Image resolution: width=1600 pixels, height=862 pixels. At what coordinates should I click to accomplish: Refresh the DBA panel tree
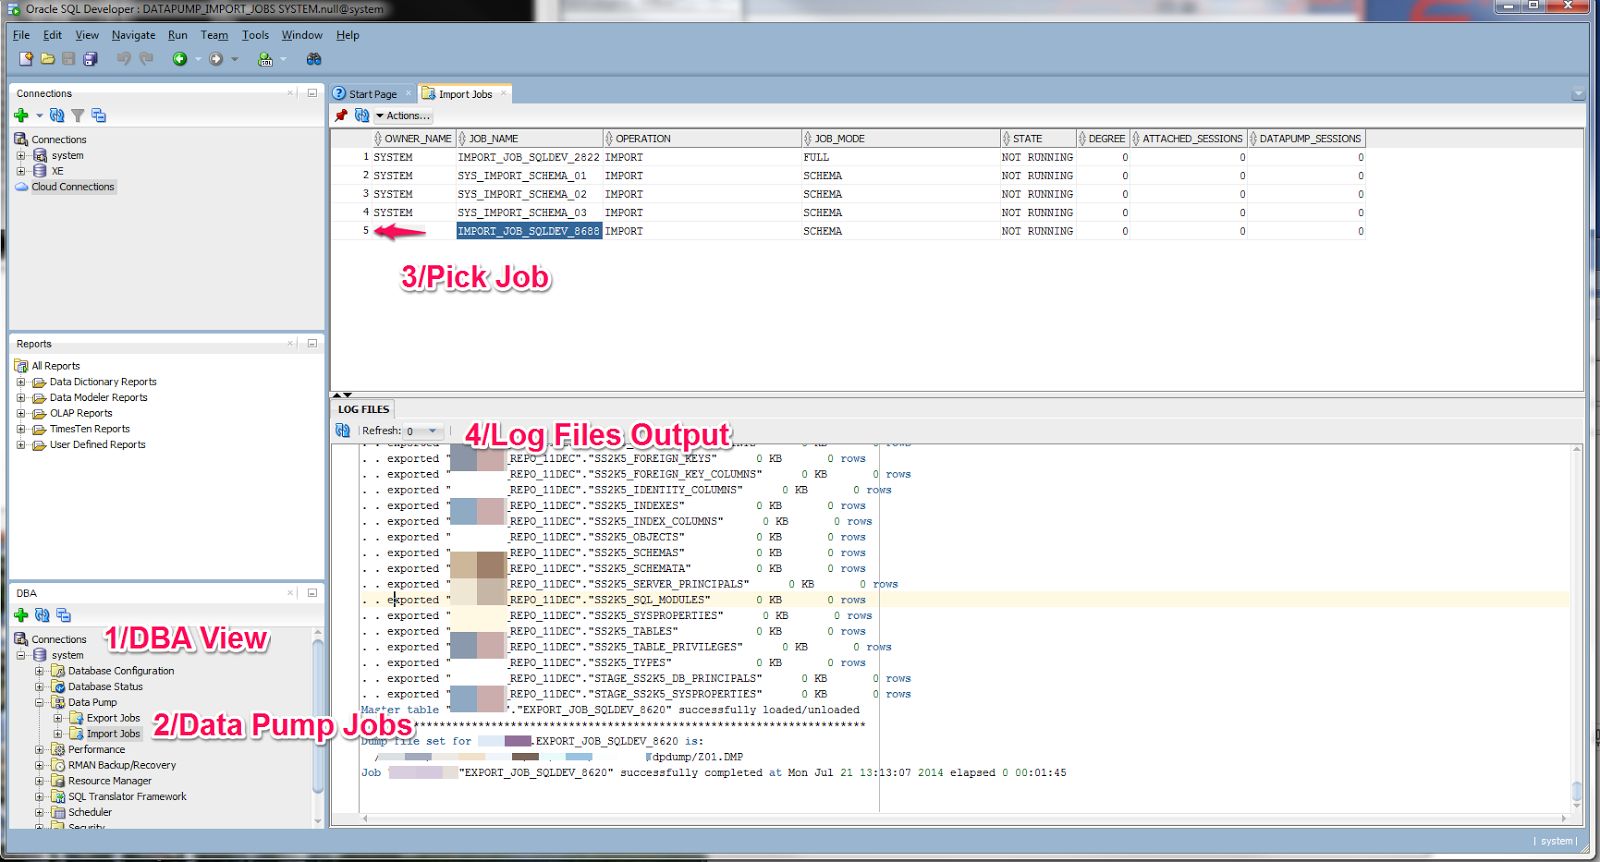[x=42, y=615]
